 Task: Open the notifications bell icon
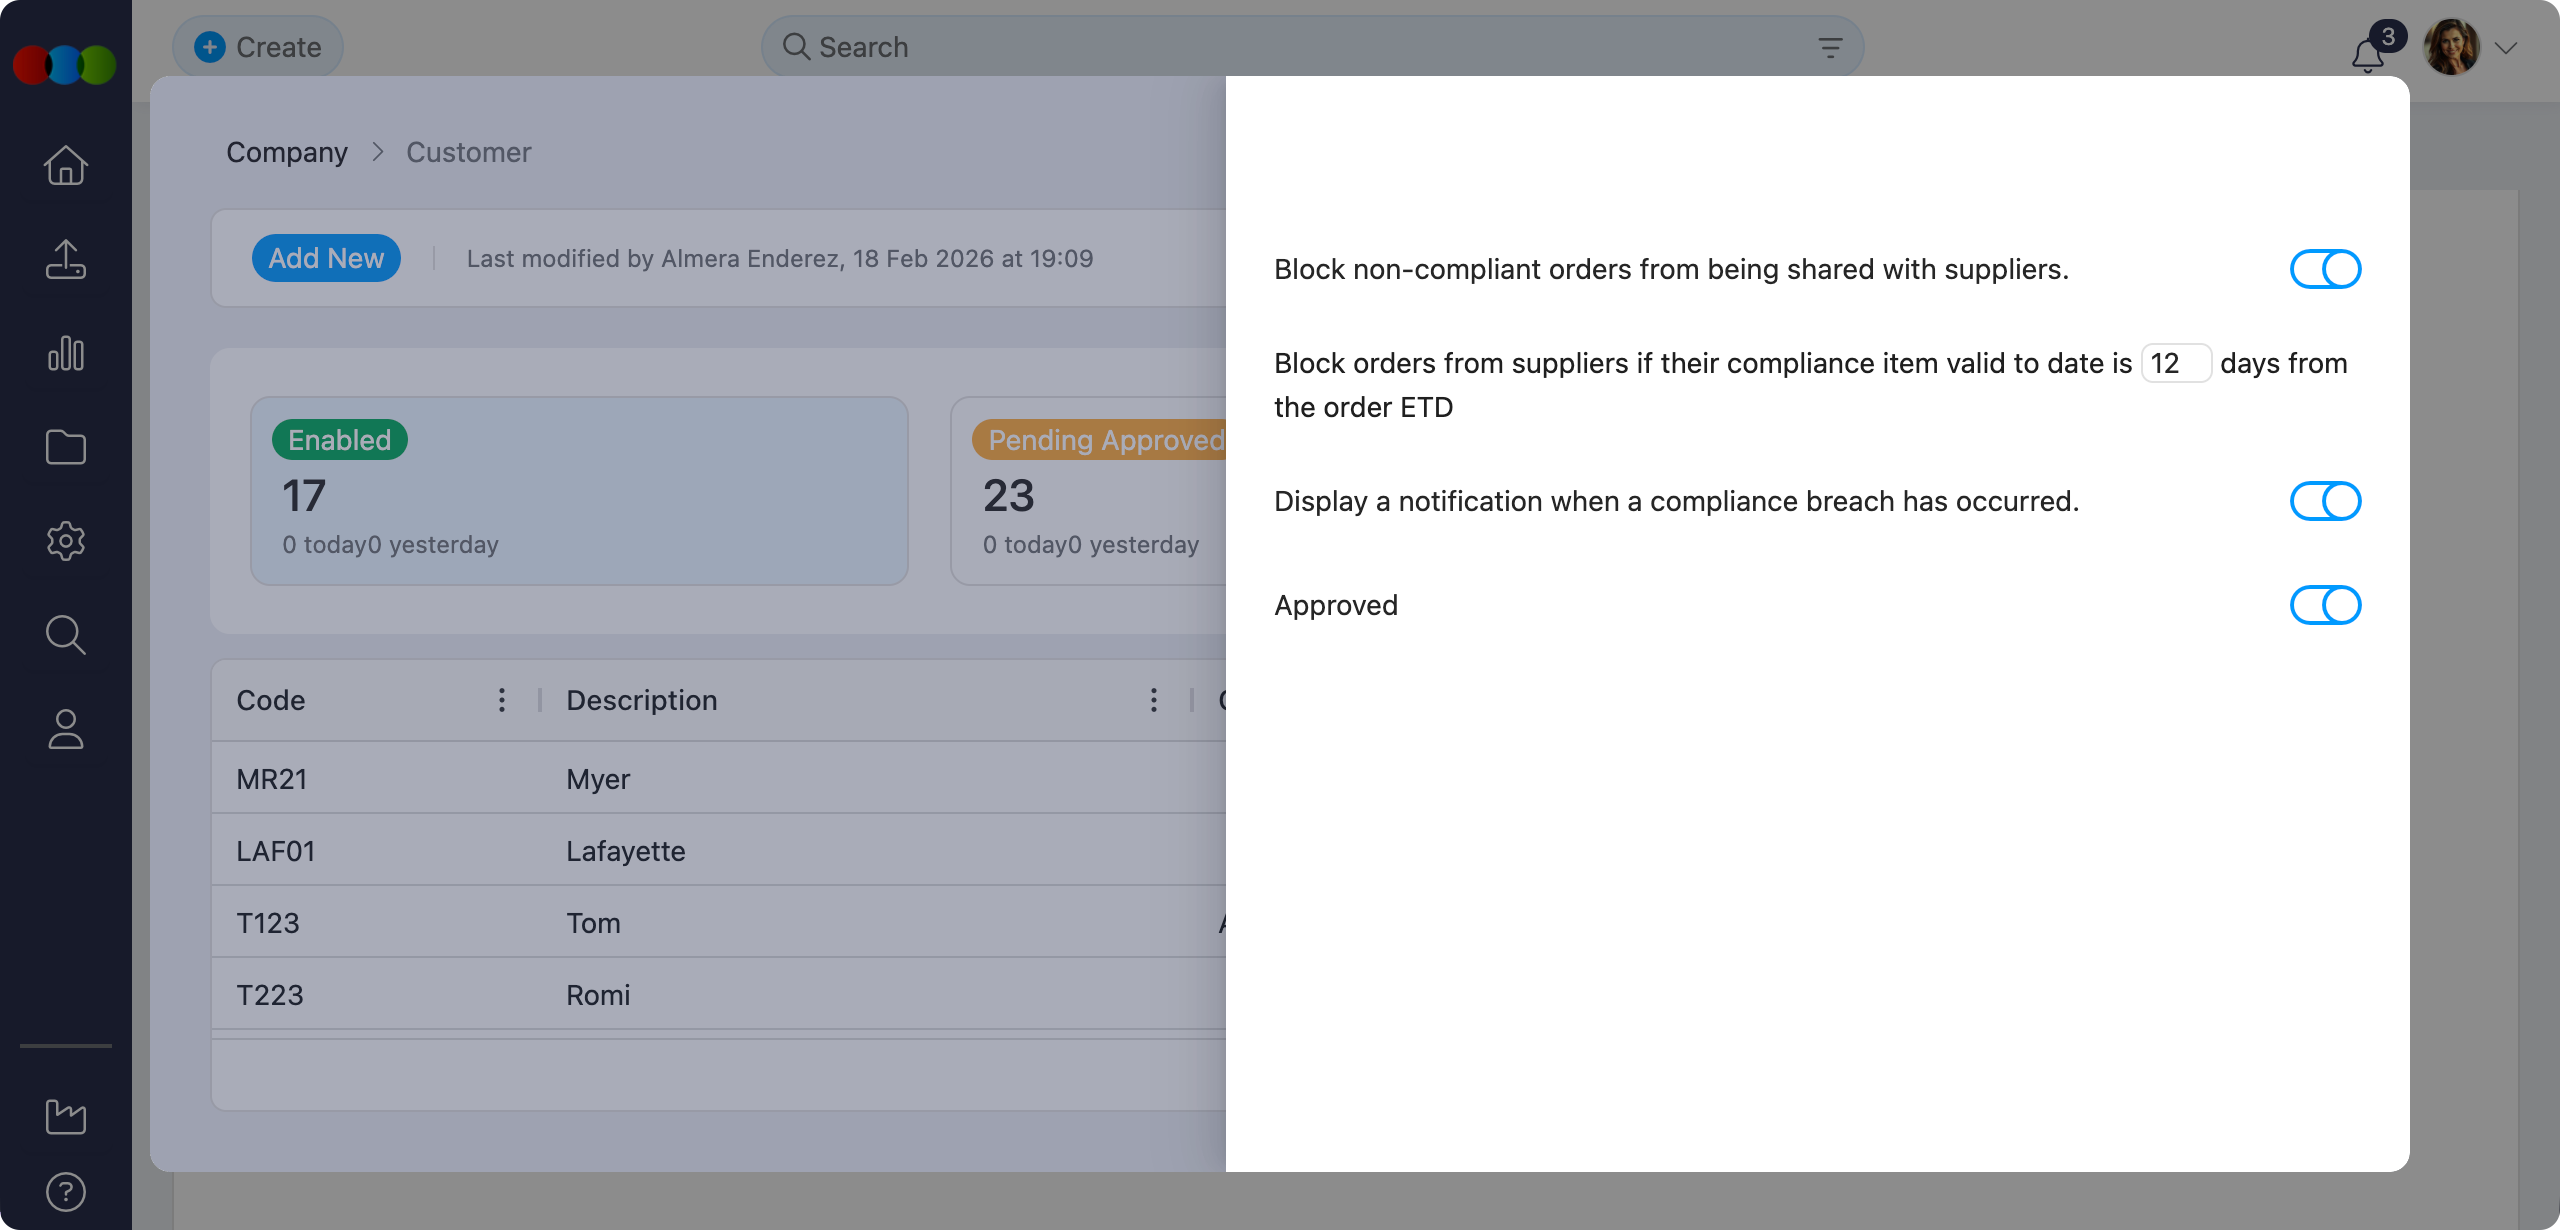click(x=2367, y=54)
